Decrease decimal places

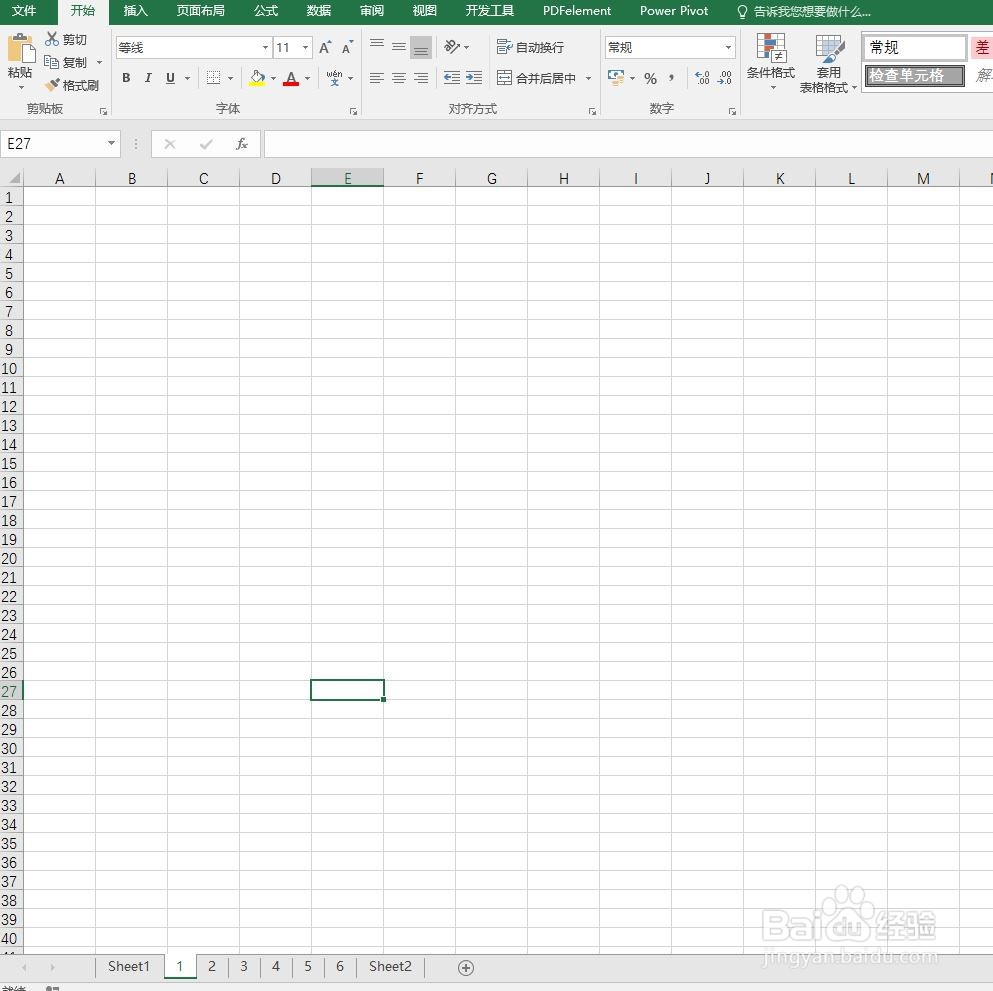pyautogui.click(x=724, y=78)
